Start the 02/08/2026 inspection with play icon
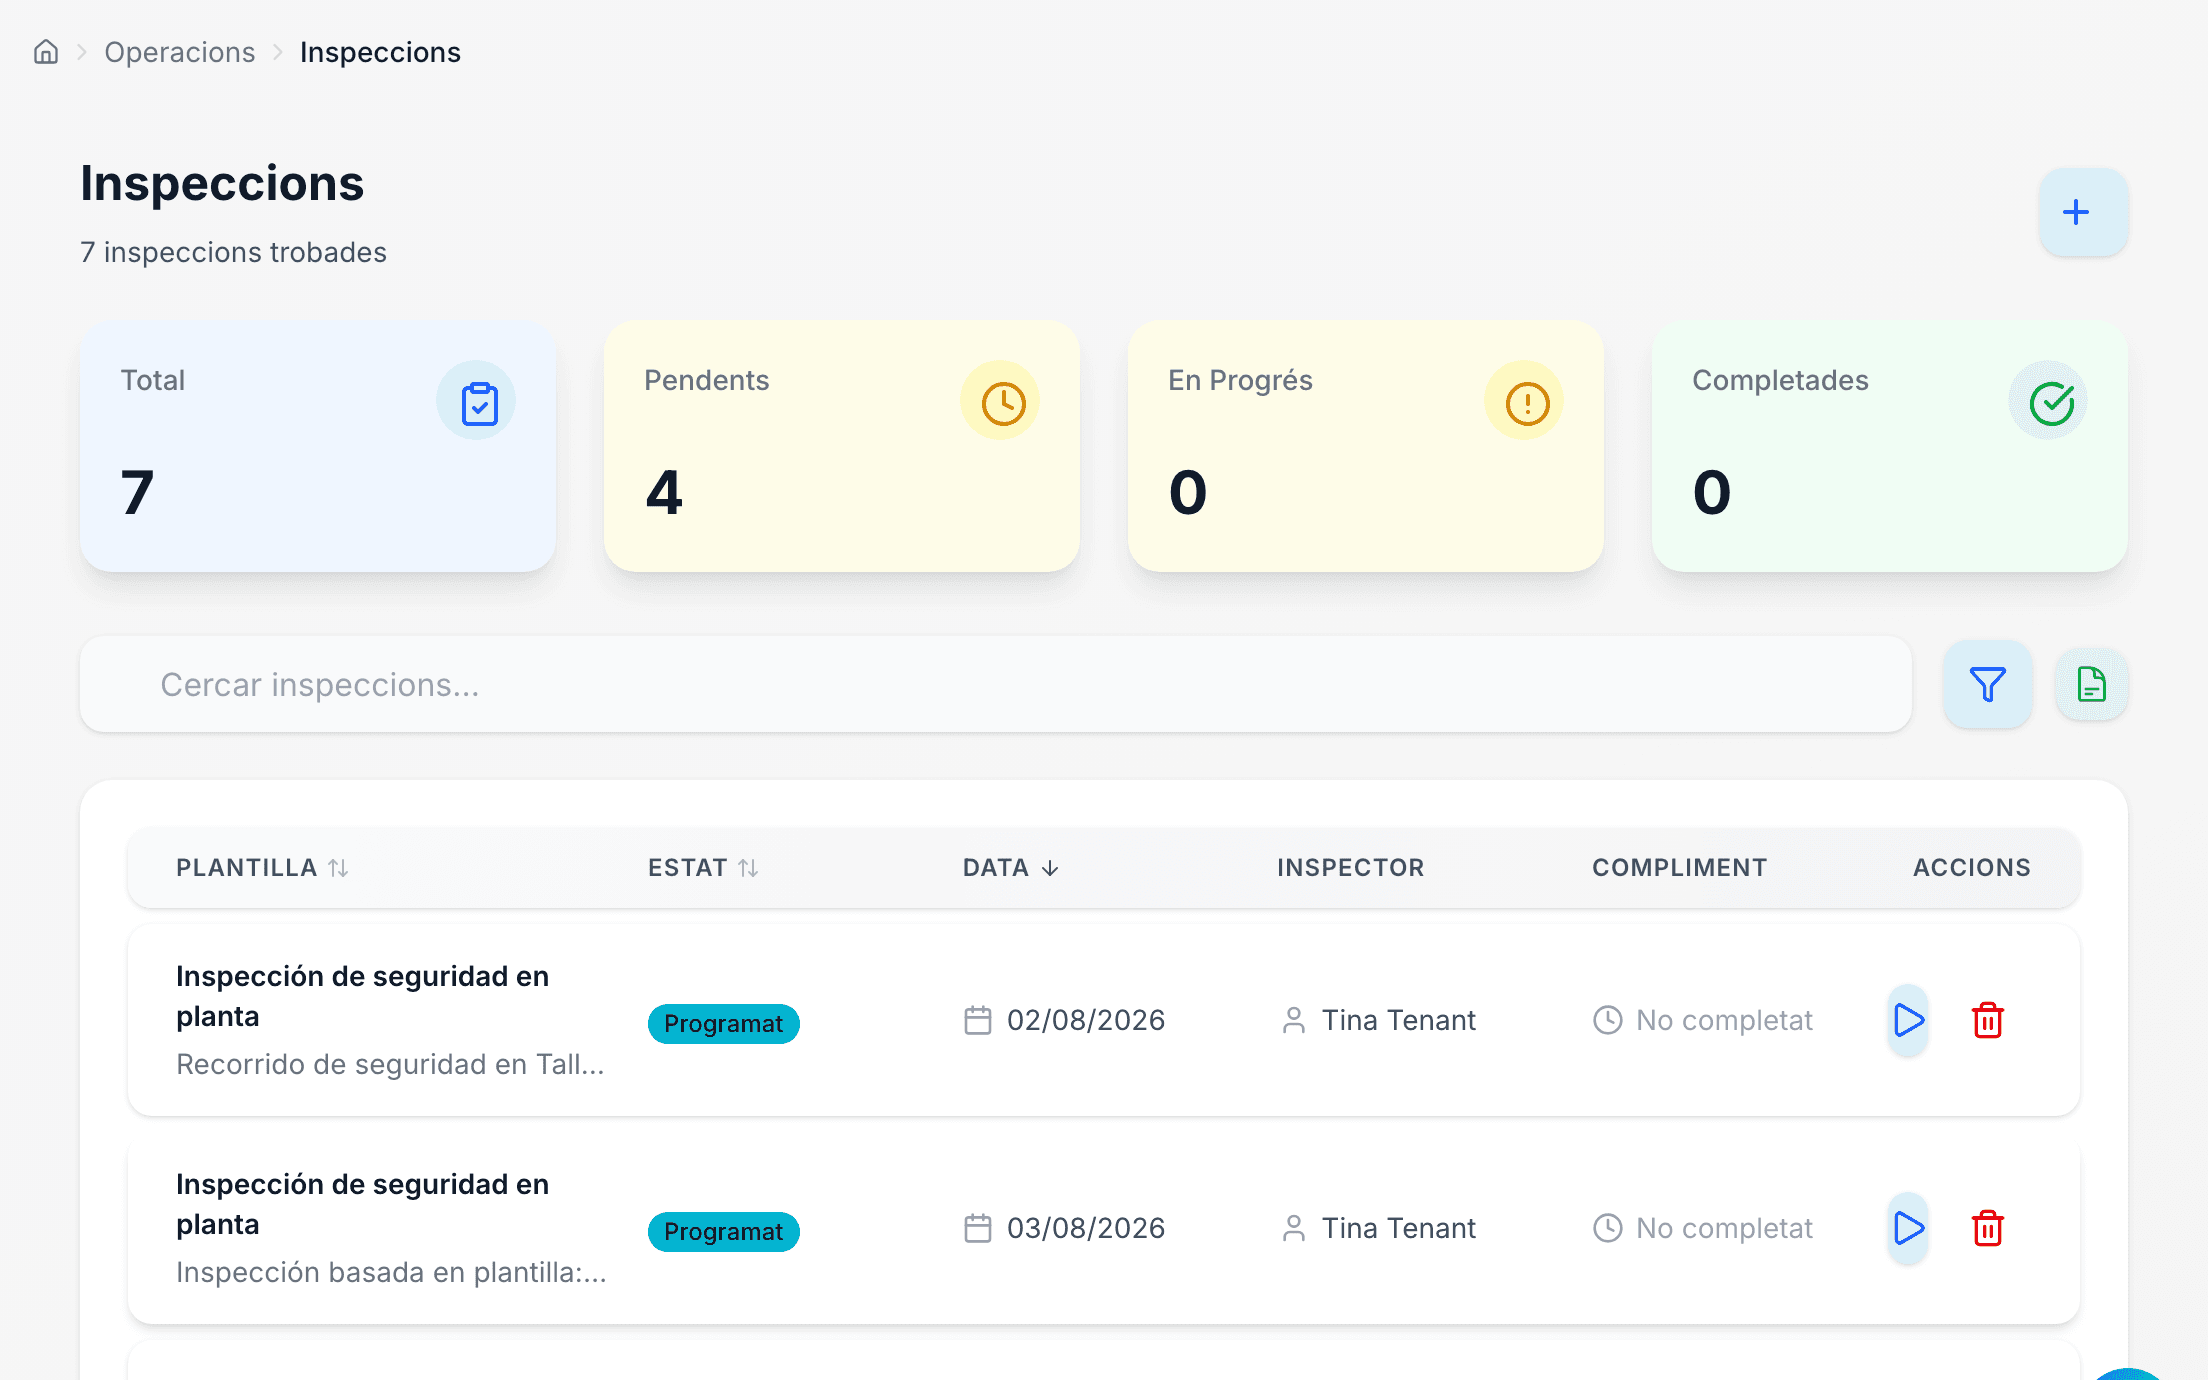The width and height of the screenshot is (2208, 1380). [1908, 1020]
